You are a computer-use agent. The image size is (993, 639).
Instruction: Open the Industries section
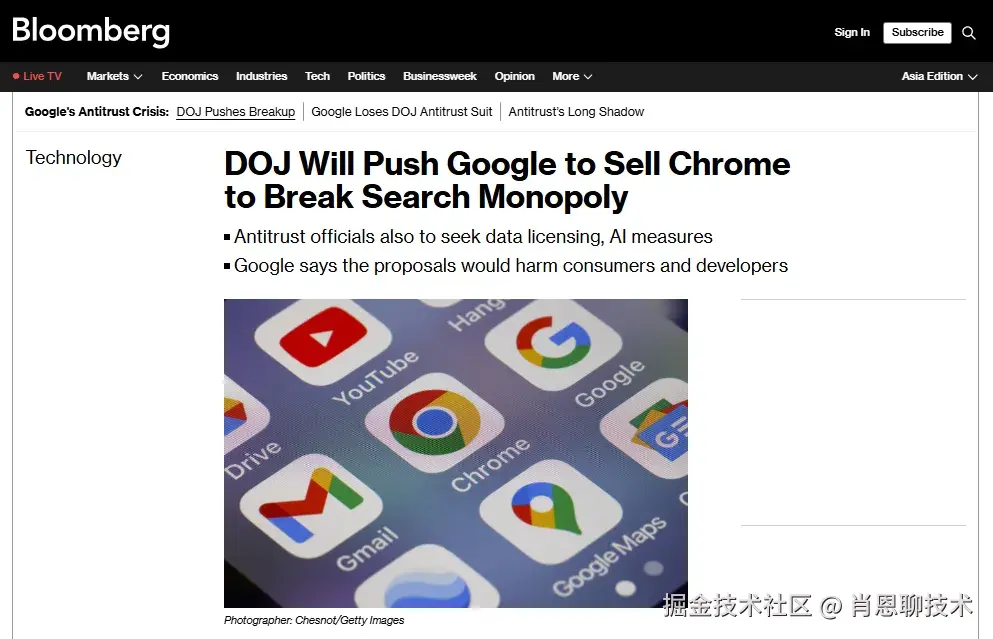[262, 76]
